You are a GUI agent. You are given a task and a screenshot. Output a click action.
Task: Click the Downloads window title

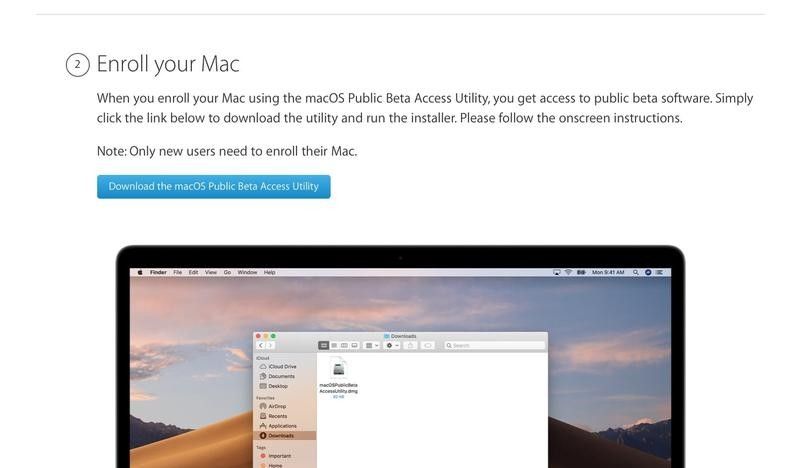400,336
